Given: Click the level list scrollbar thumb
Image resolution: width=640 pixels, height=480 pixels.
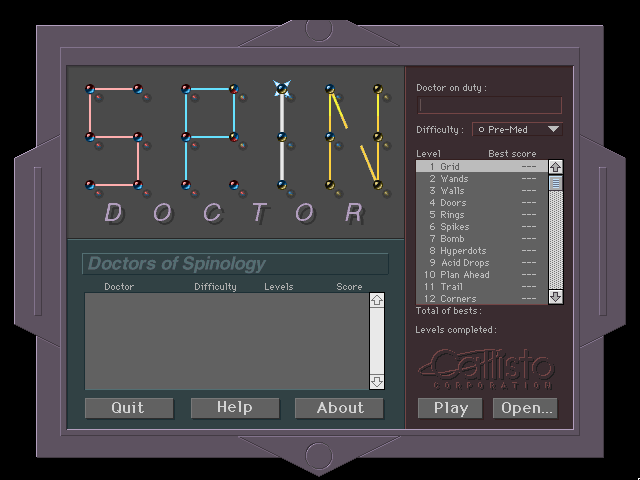Looking at the screenshot, I should click(x=556, y=183).
